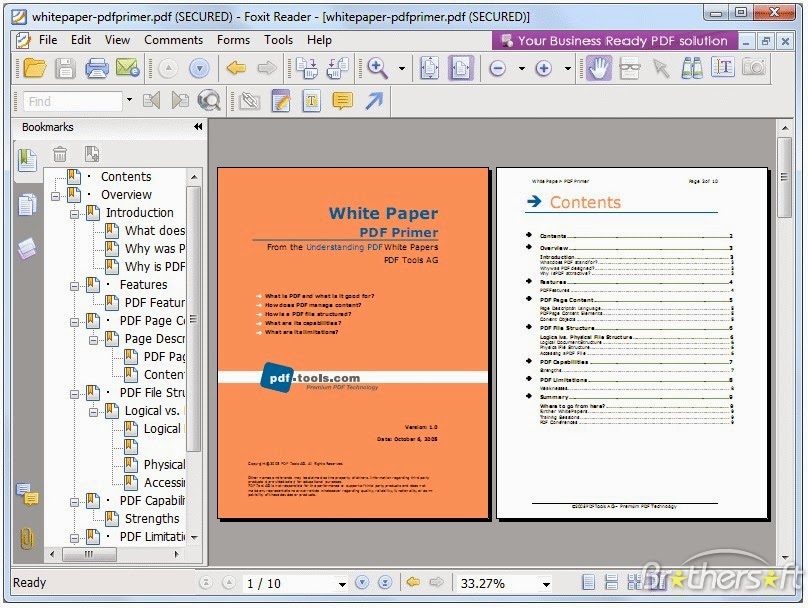The width and height of the screenshot is (808, 608).
Task: Go to next page with down-arrow circle
Action: [199, 68]
